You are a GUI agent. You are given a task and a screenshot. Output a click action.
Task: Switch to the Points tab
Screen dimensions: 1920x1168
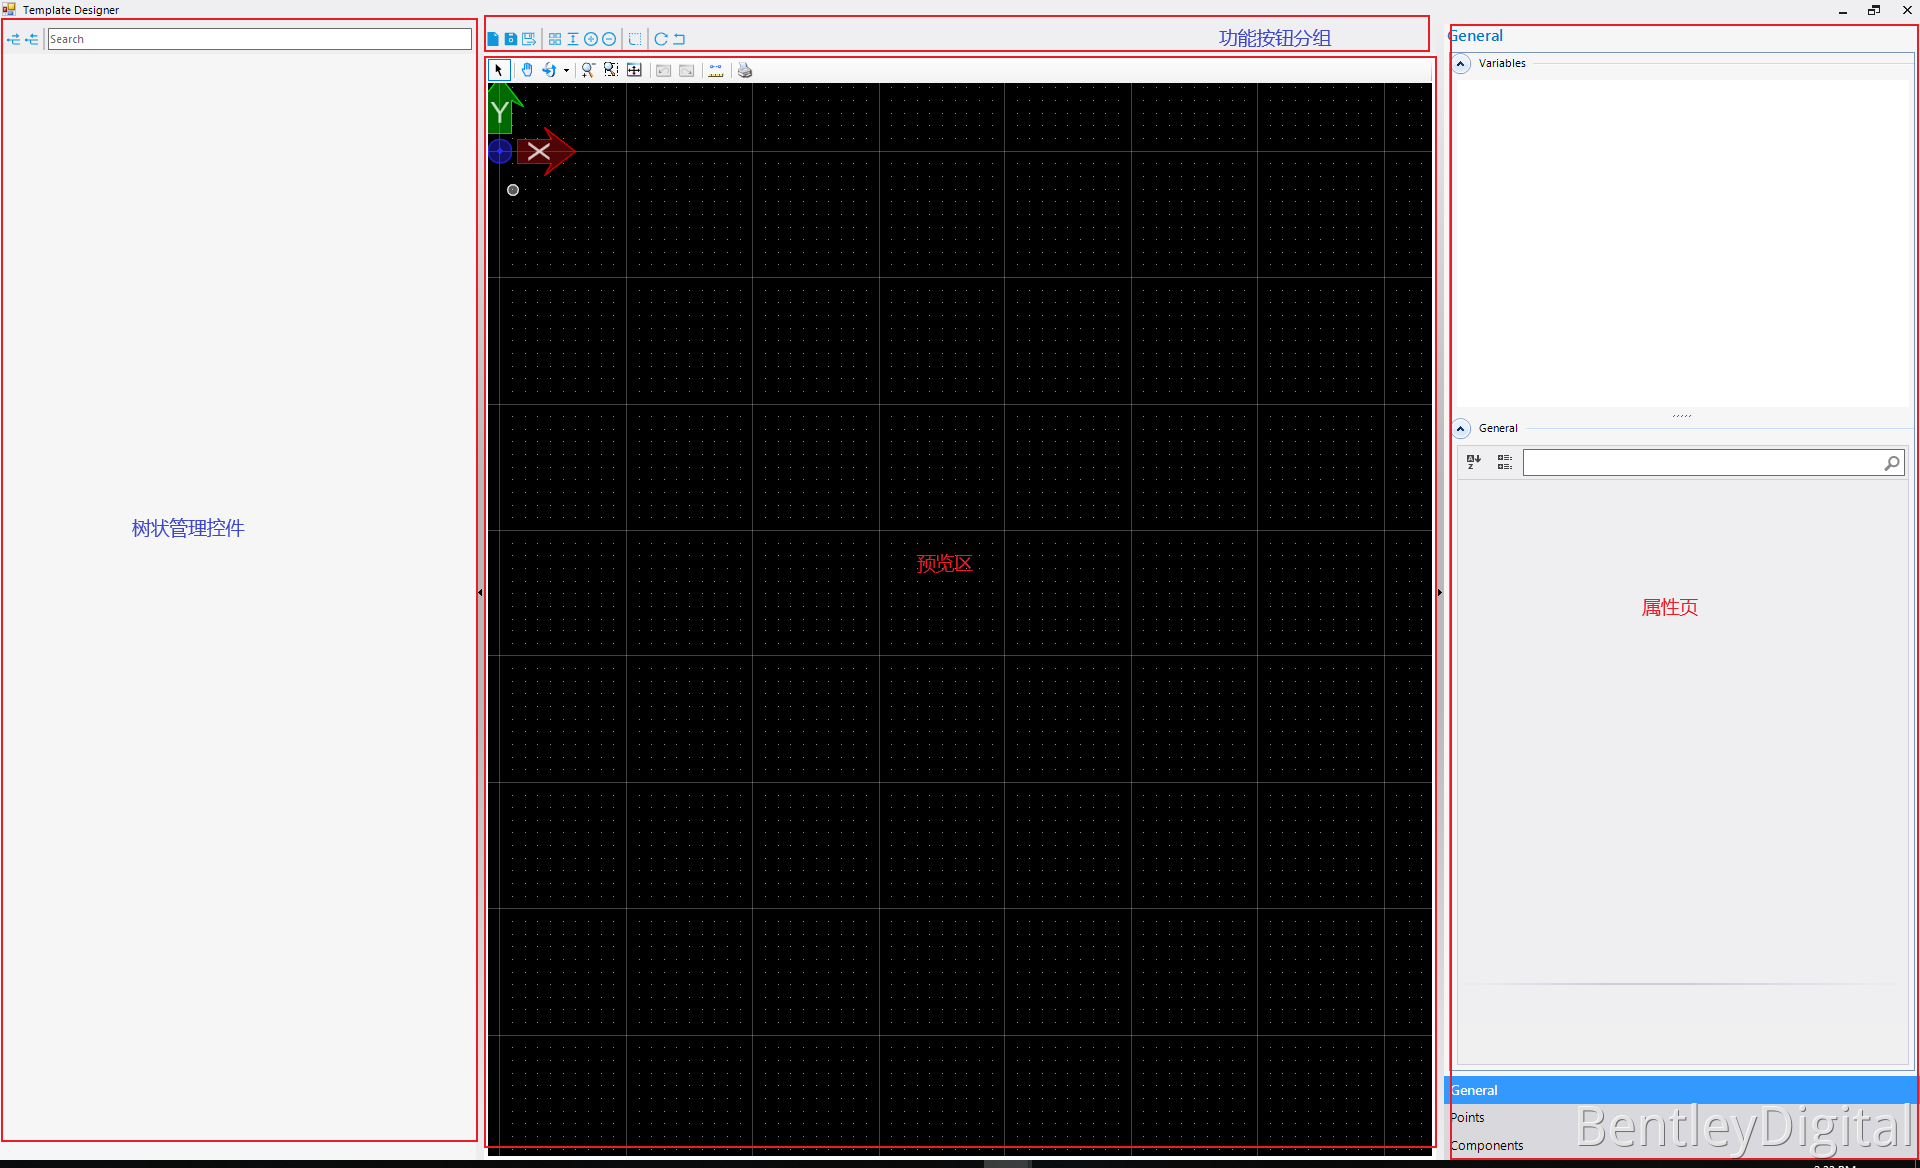1468,1117
